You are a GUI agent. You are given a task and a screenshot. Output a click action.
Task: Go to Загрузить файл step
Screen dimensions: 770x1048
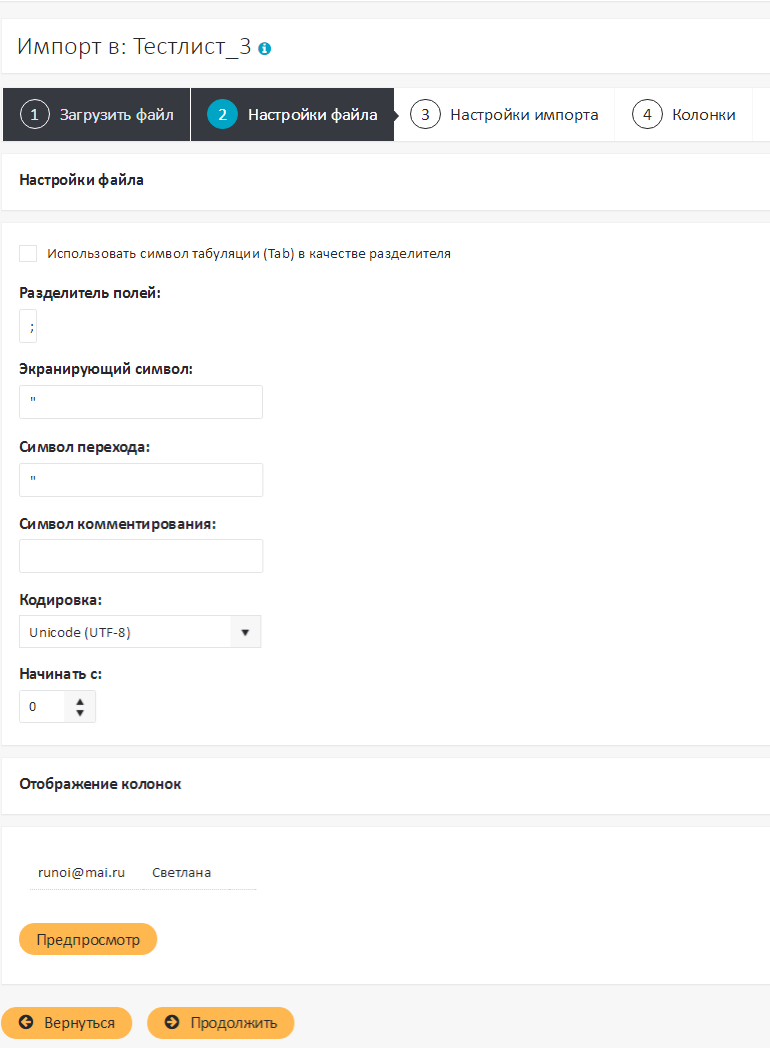click(115, 115)
